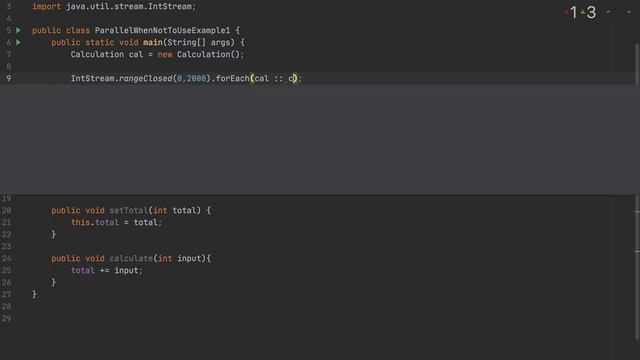Click the 'Calculation cal' declaration
Screen dimensions: 640x360
click(107, 54)
